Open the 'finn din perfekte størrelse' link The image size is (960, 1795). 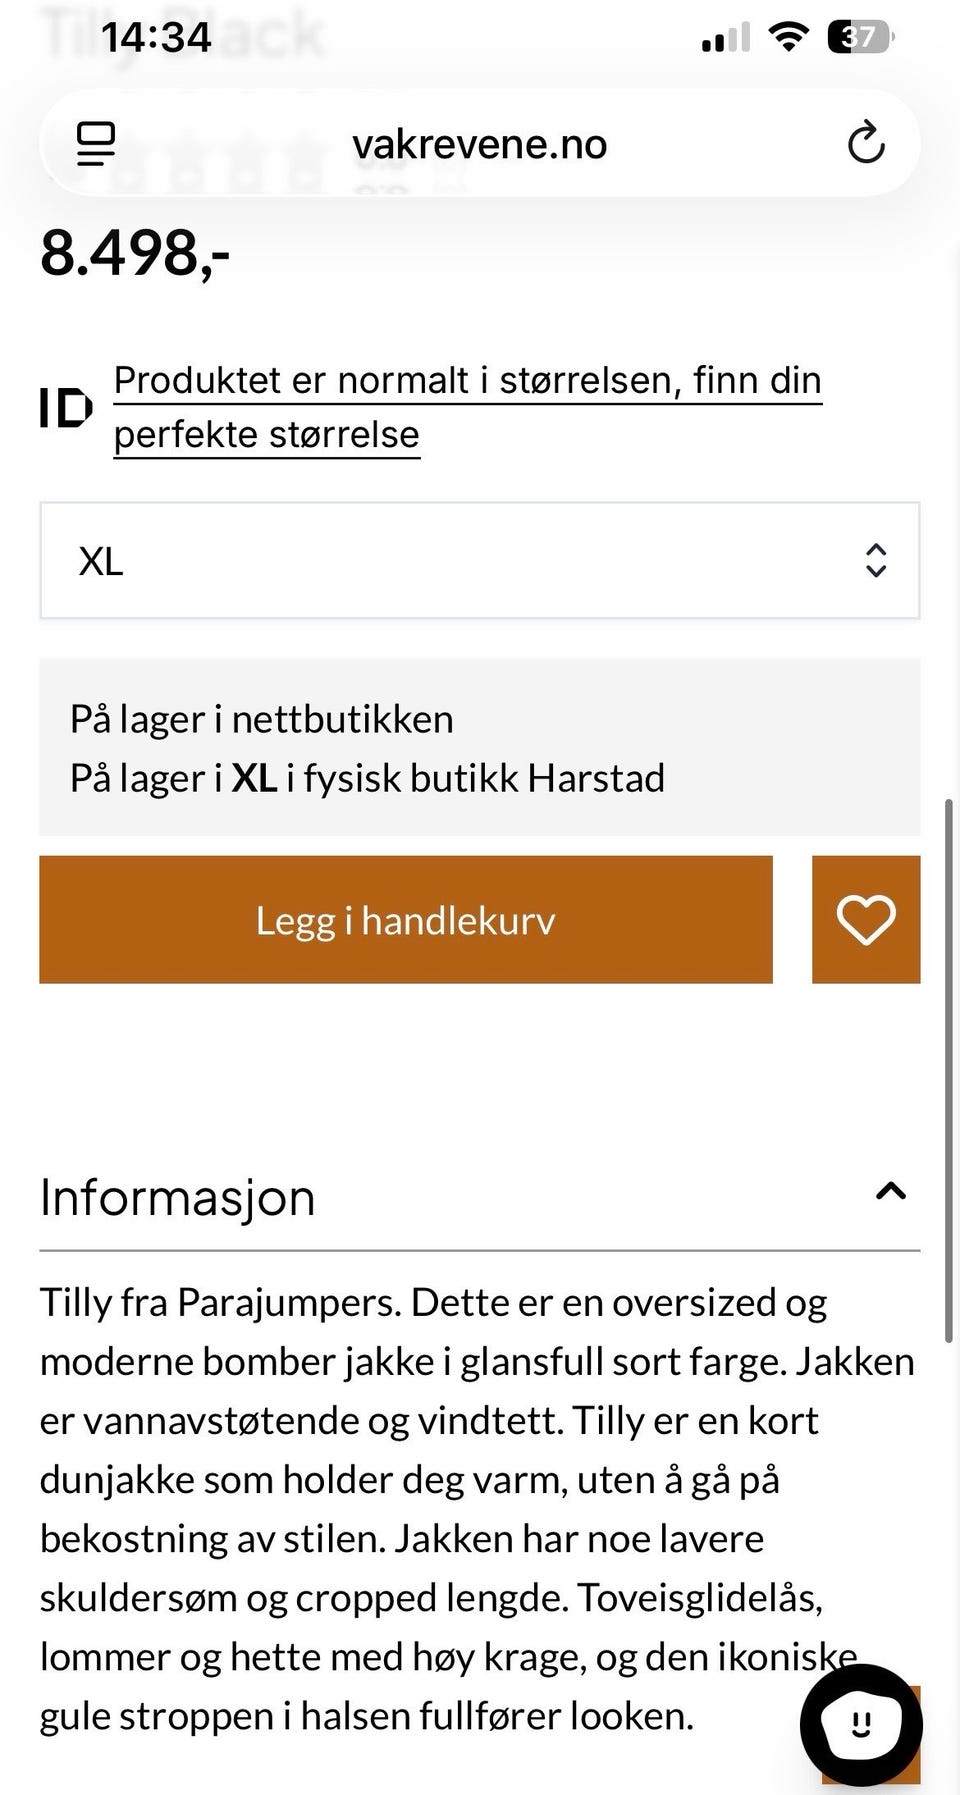(x=467, y=407)
